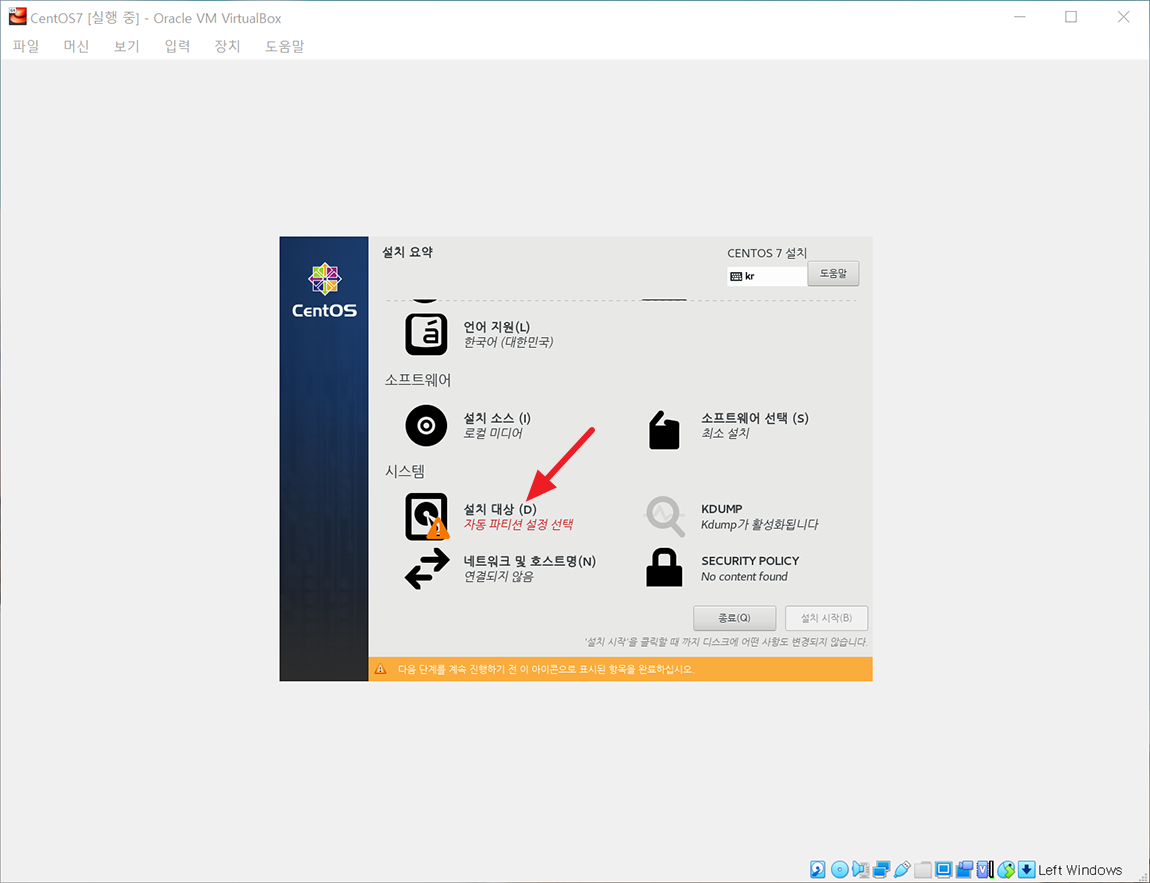Click the warning triangle icon in orange bar
The image size is (1150, 883).
coord(380,669)
